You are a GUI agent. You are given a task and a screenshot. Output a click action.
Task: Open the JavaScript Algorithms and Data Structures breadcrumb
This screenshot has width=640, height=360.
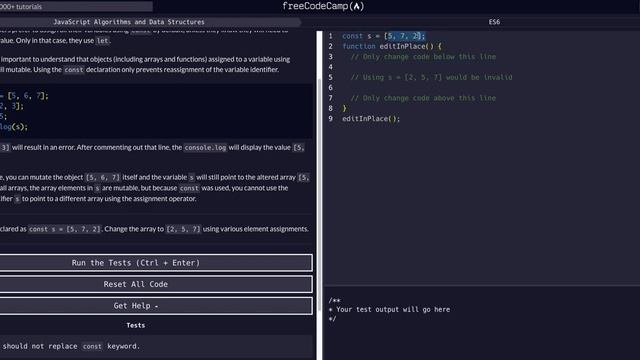pos(129,22)
